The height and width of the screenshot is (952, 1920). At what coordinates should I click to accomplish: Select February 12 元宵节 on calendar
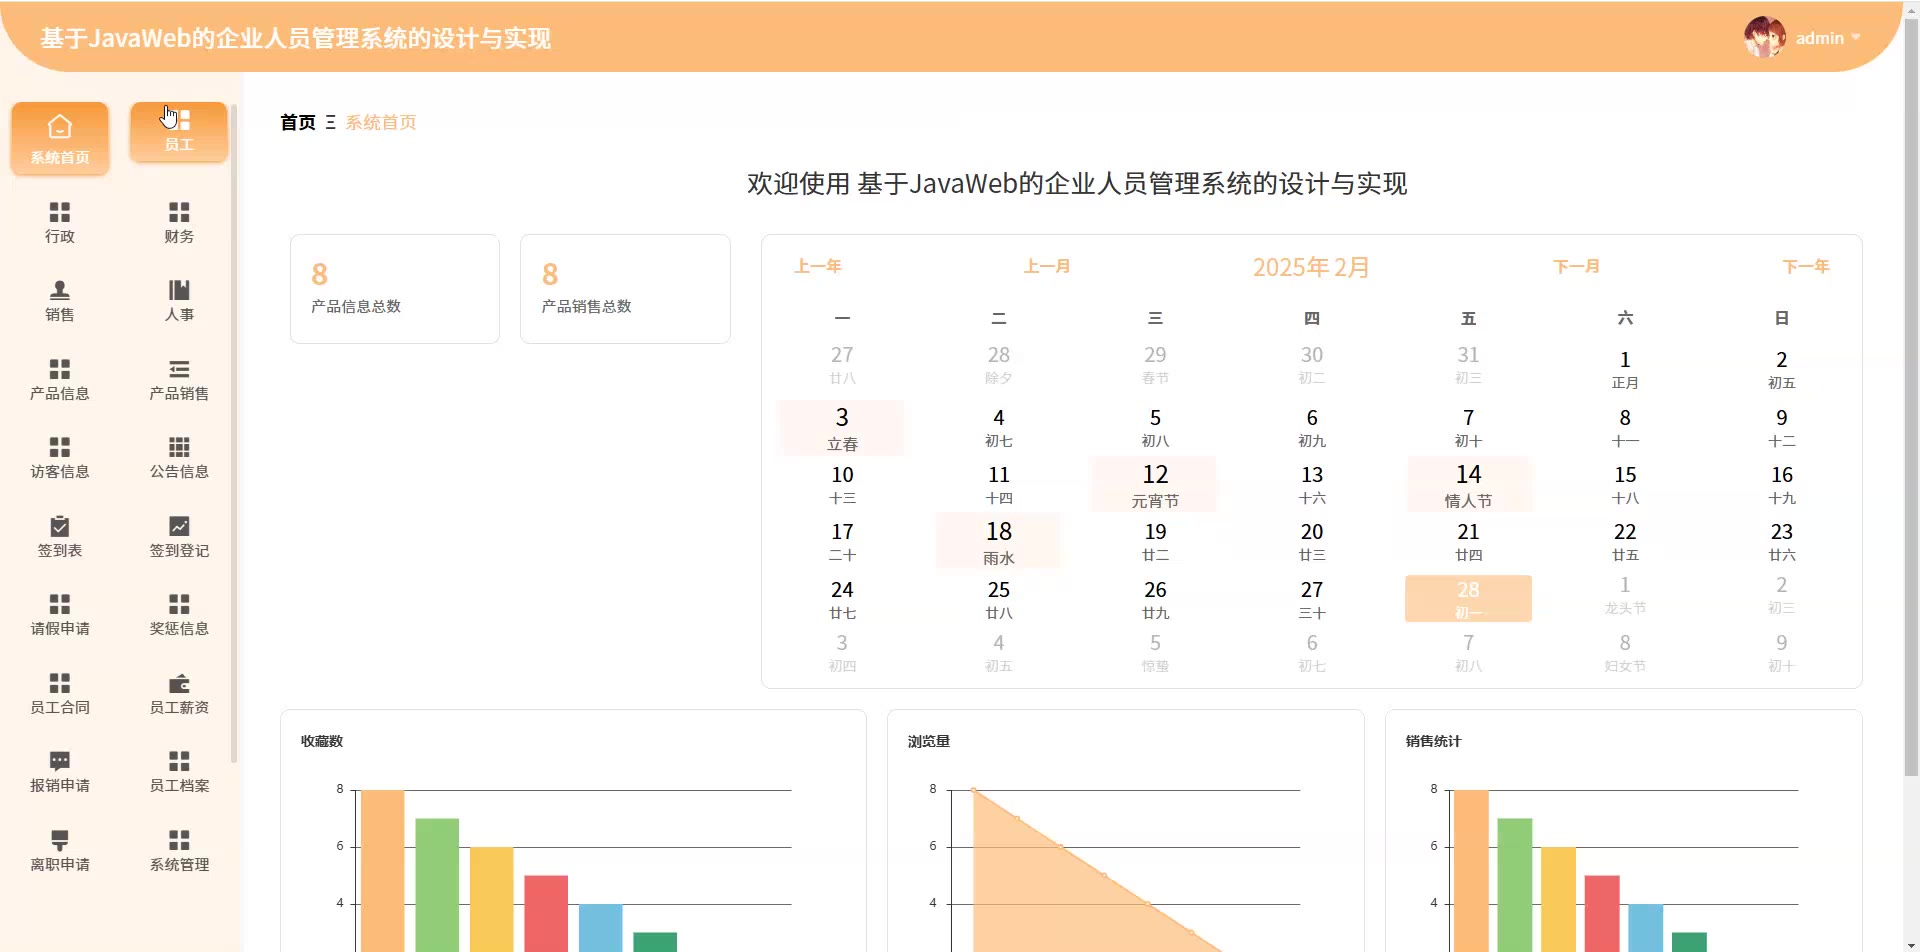(x=1155, y=485)
